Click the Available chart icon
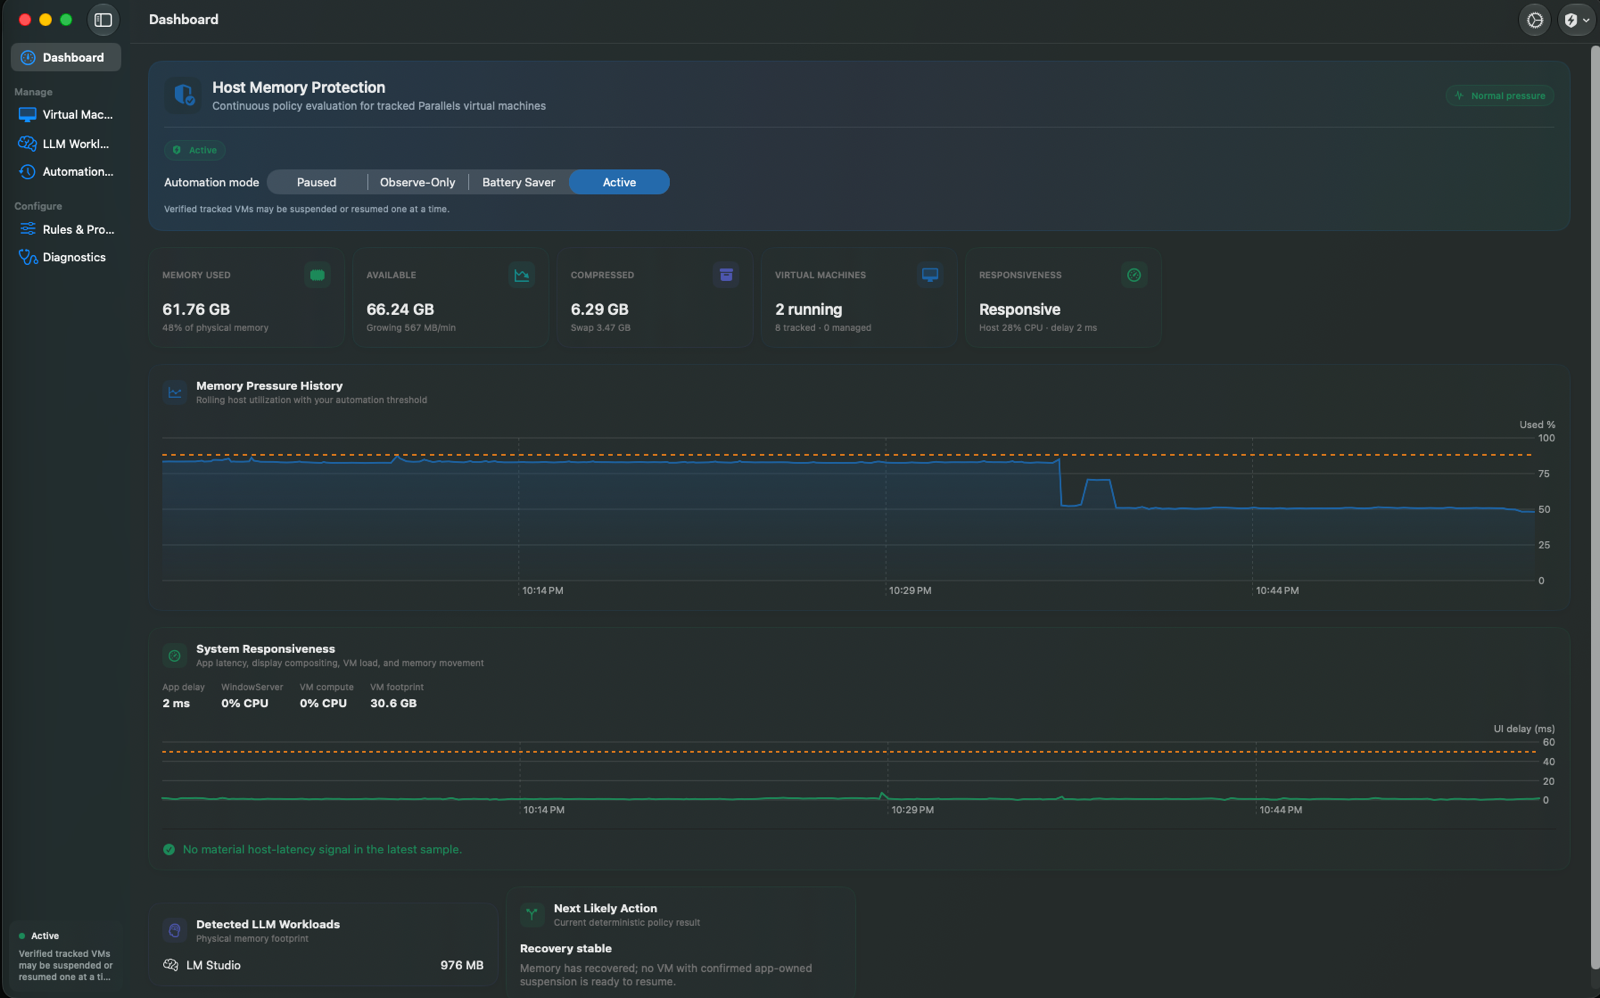This screenshot has height=998, width=1600. pos(522,275)
